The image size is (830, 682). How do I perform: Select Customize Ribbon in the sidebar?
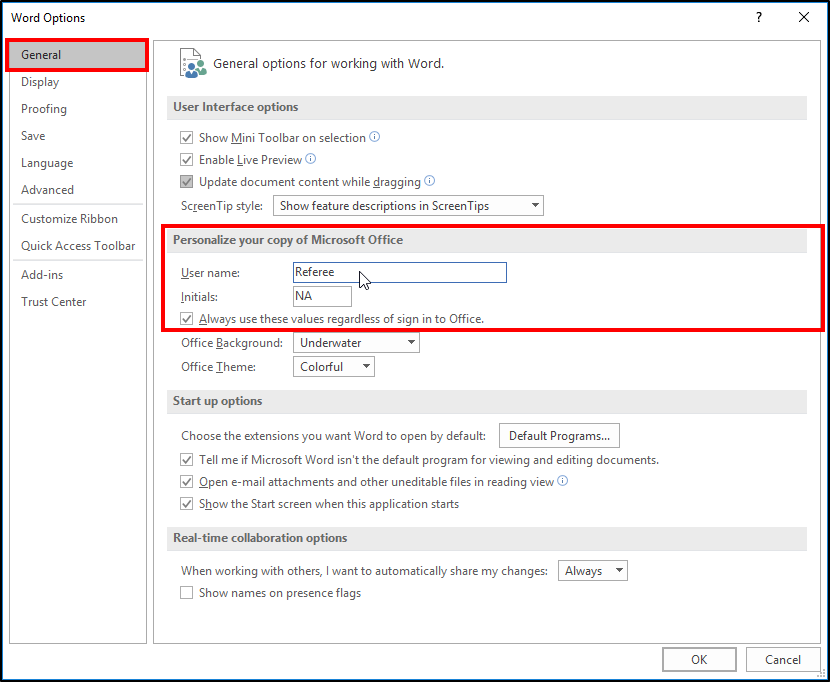(x=69, y=218)
